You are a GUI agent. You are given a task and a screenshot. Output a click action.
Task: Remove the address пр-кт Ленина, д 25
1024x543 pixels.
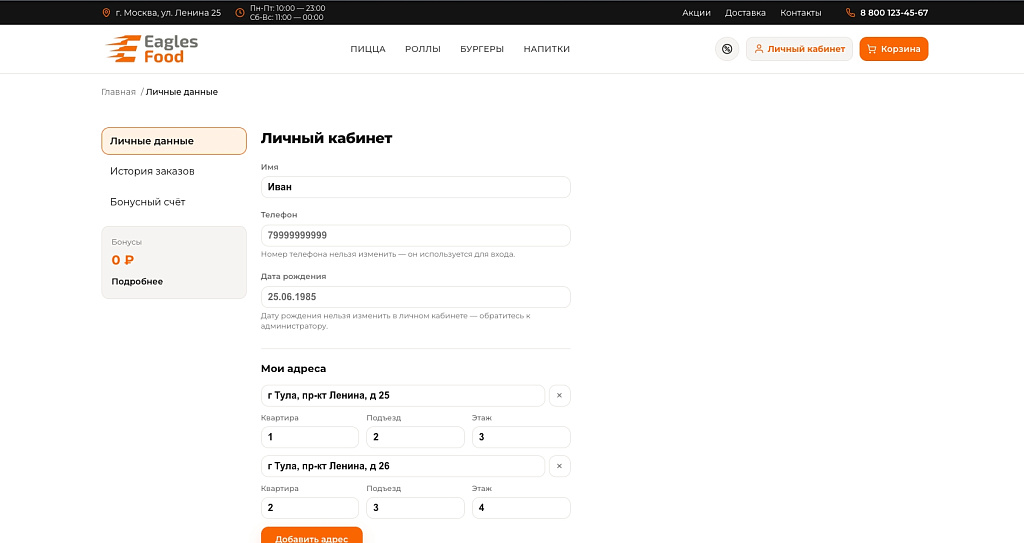(x=560, y=395)
